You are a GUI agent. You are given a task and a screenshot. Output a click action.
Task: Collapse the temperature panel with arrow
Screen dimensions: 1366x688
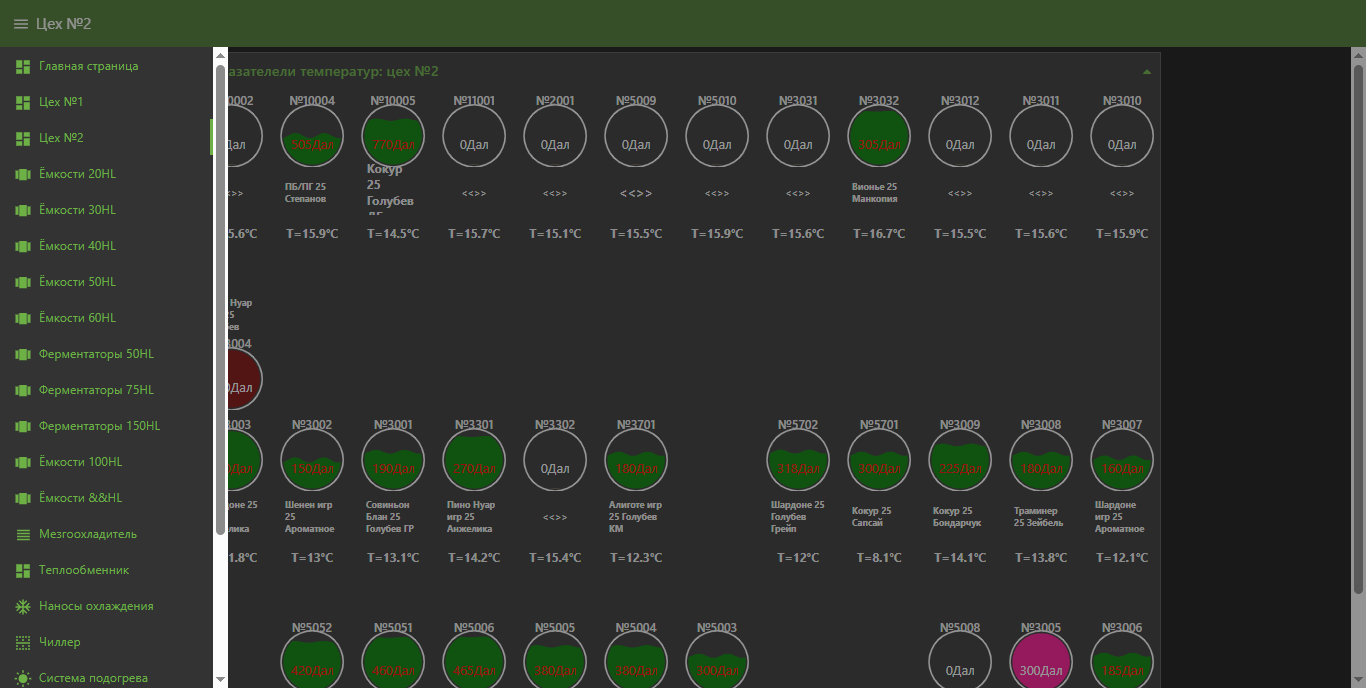click(x=1147, y=72)
